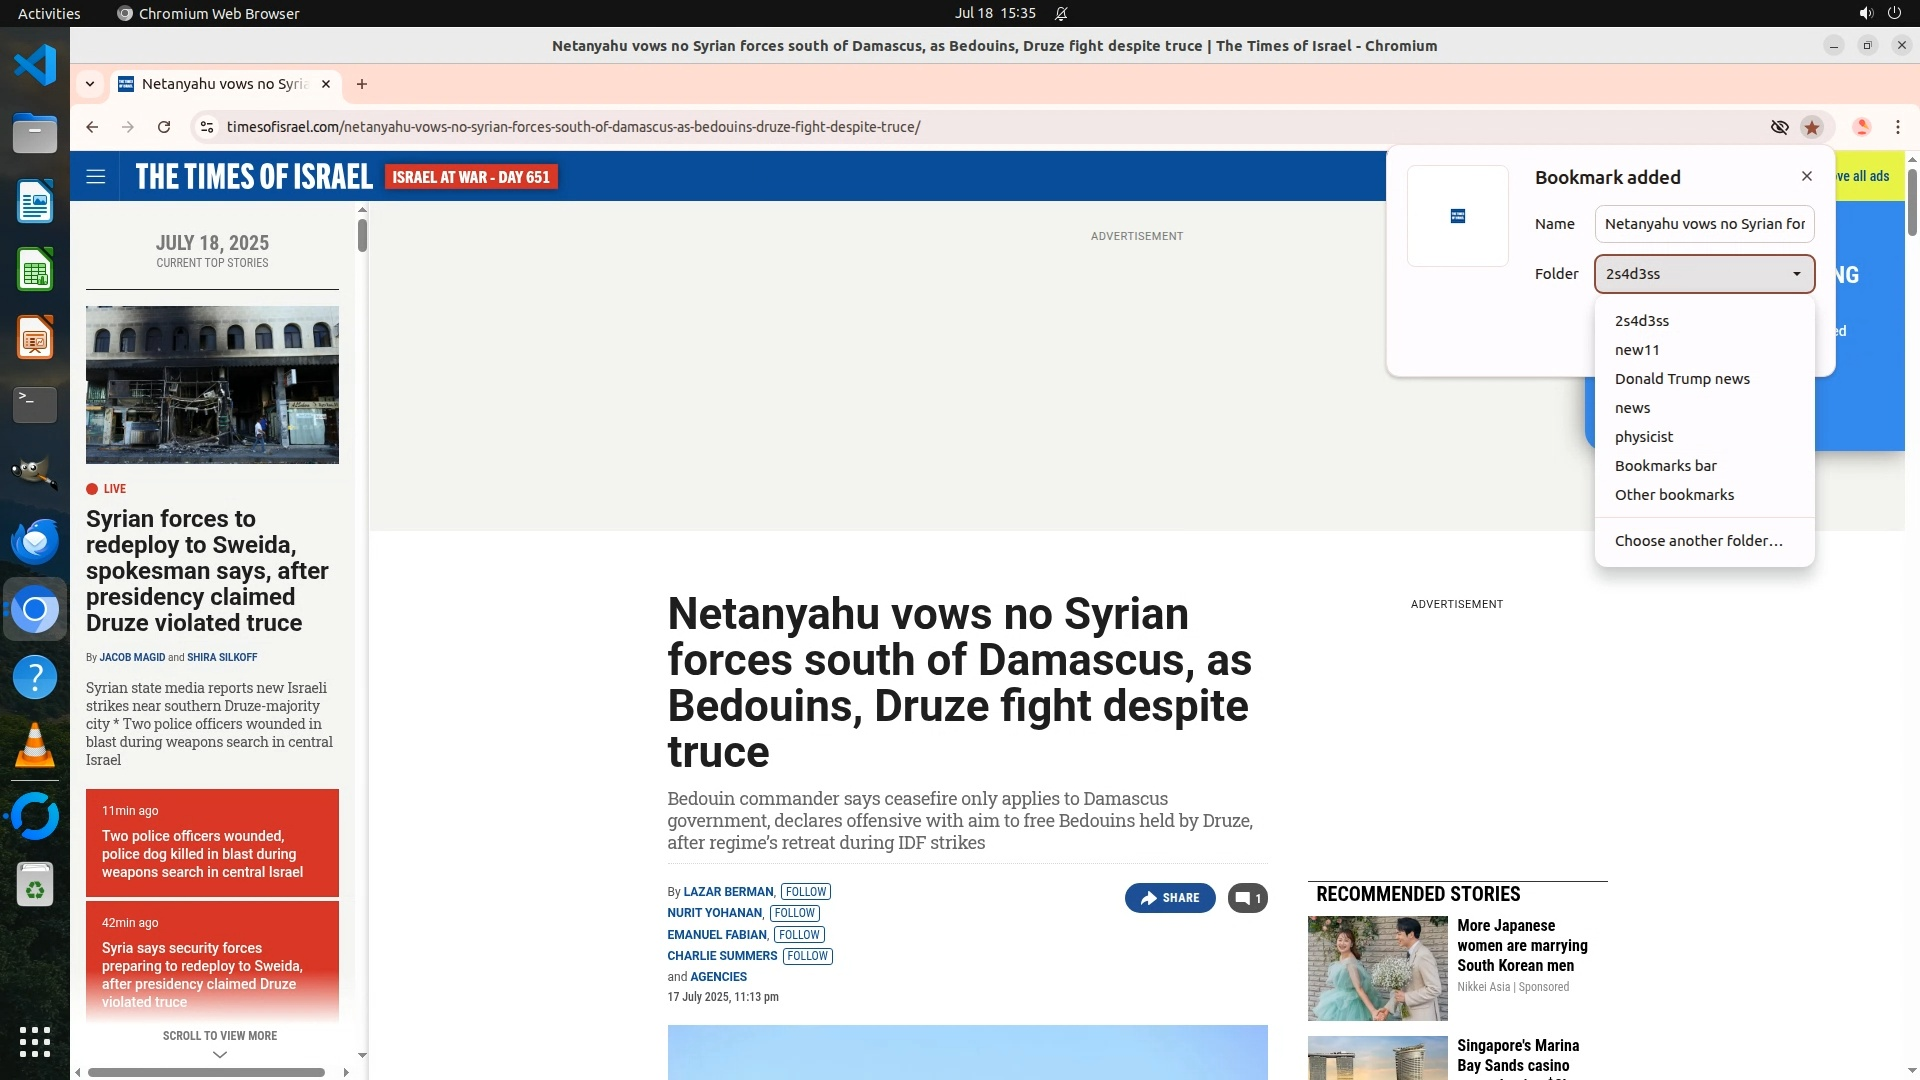This screenshot has height=1080, width=1920.
Task: Click the tracking protection eye icon
Action: pos(1779,127)
